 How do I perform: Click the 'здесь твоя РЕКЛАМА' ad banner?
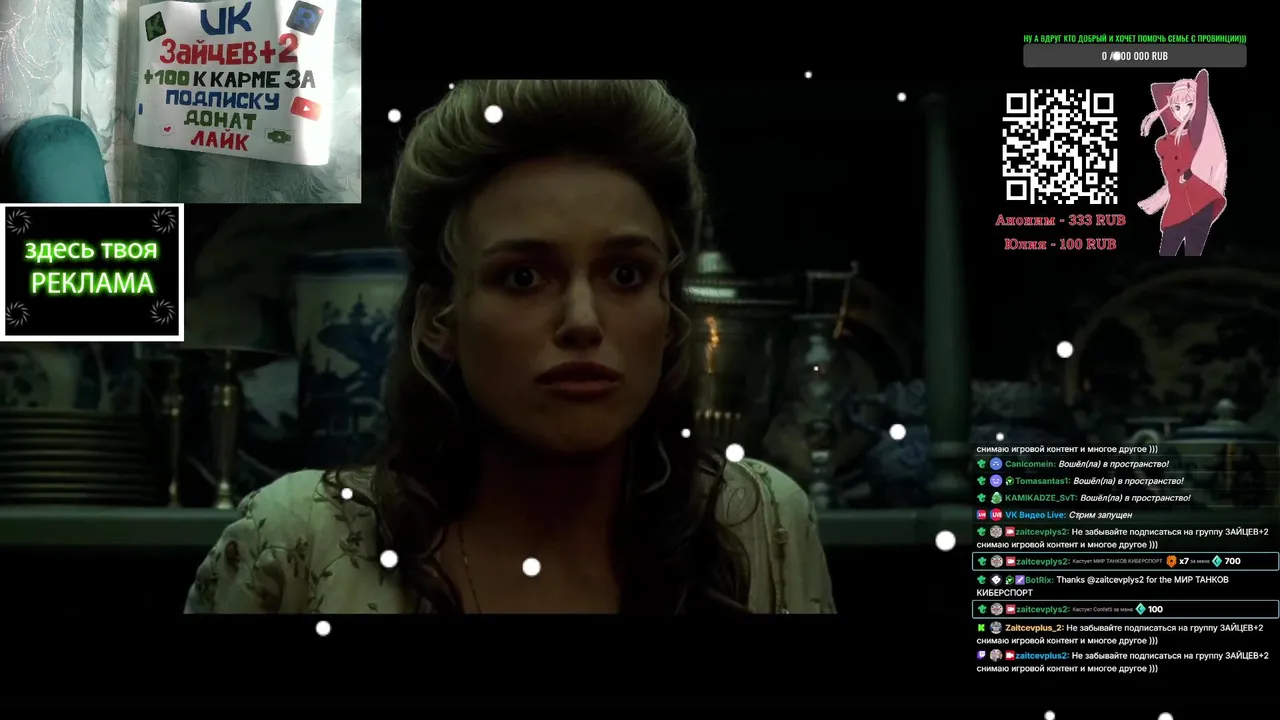[x=91, y=272]
